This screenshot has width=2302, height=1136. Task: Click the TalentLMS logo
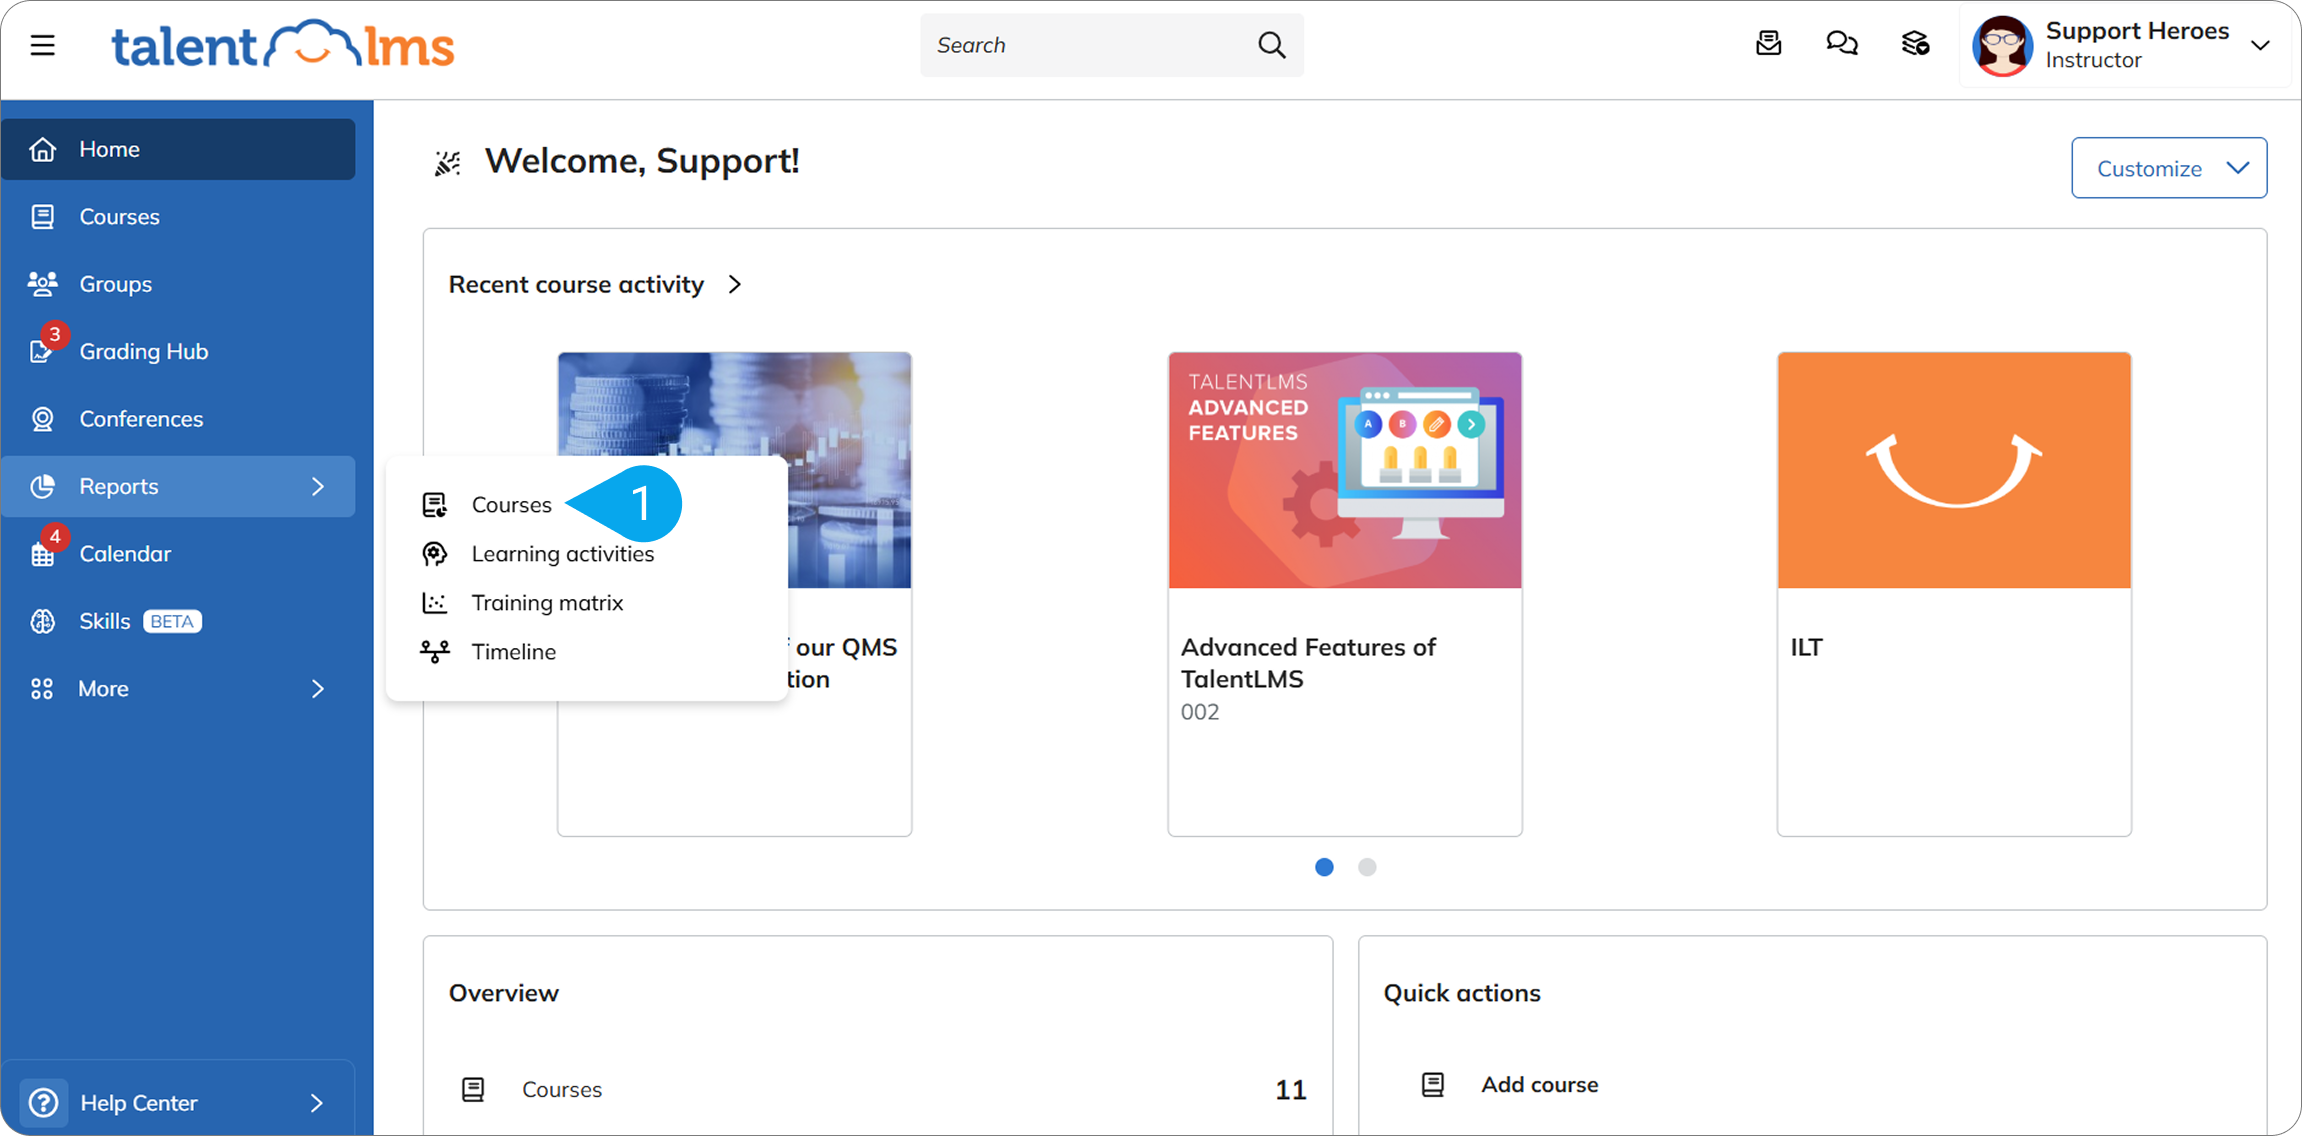pyautogui.click(x=283, y=45)
